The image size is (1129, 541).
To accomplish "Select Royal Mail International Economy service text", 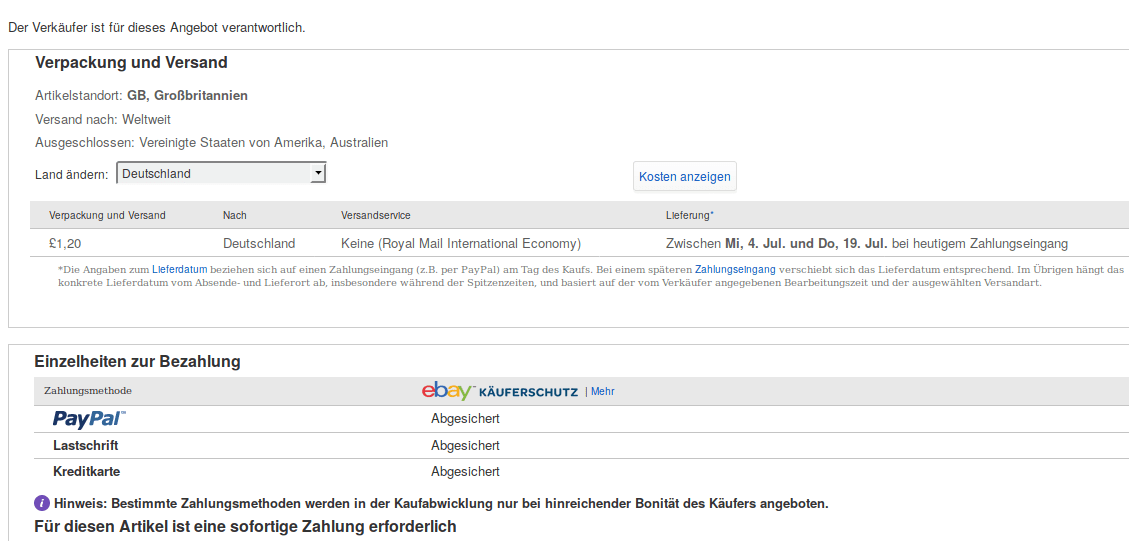I will click(461, 243).
